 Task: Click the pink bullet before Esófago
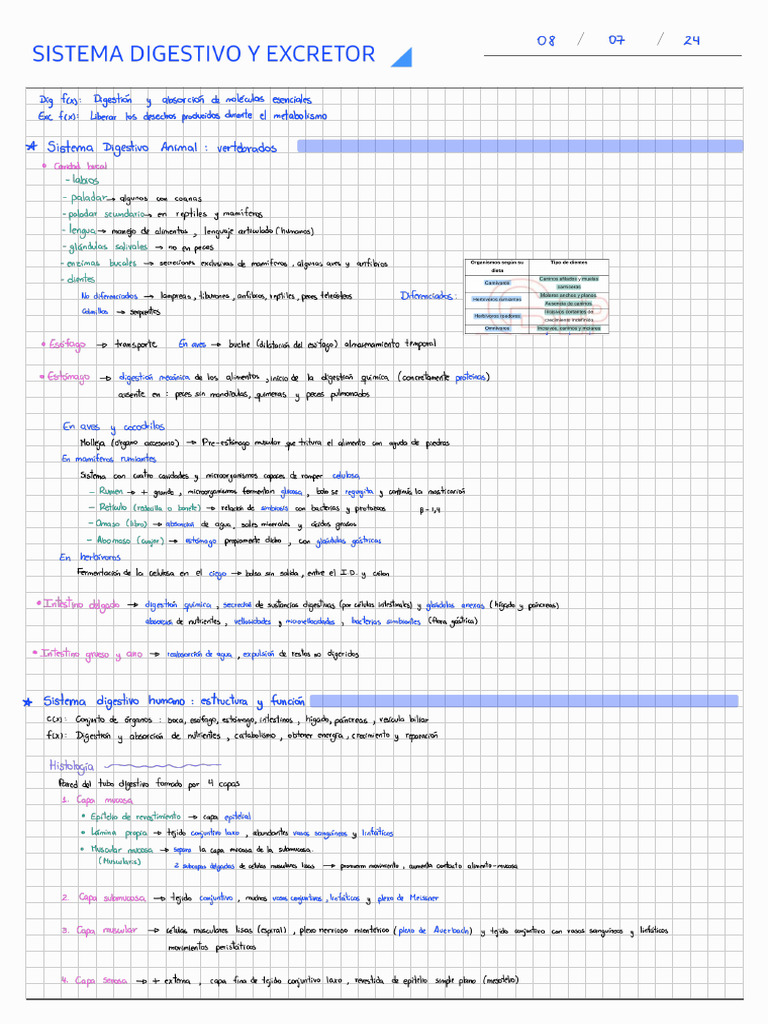(x=43, y=344)
